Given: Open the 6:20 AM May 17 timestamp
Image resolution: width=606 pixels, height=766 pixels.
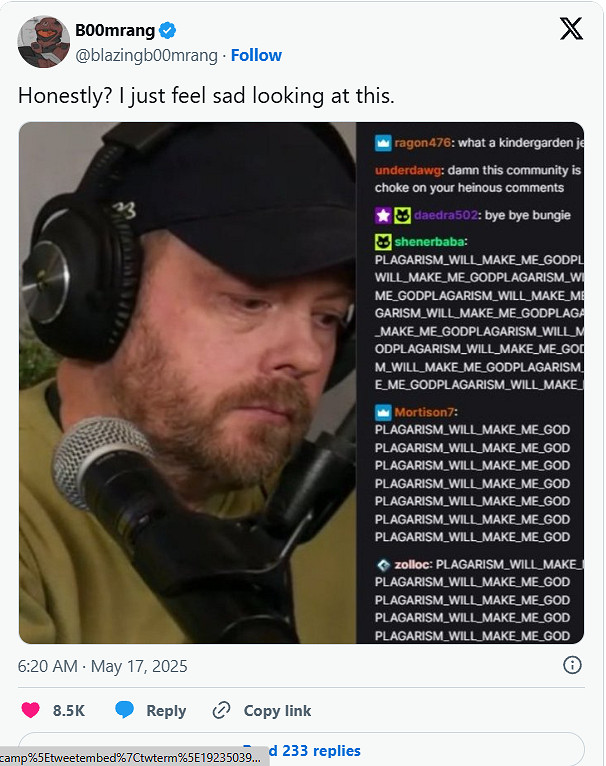Looking at the screenshot, I should 103,666.
